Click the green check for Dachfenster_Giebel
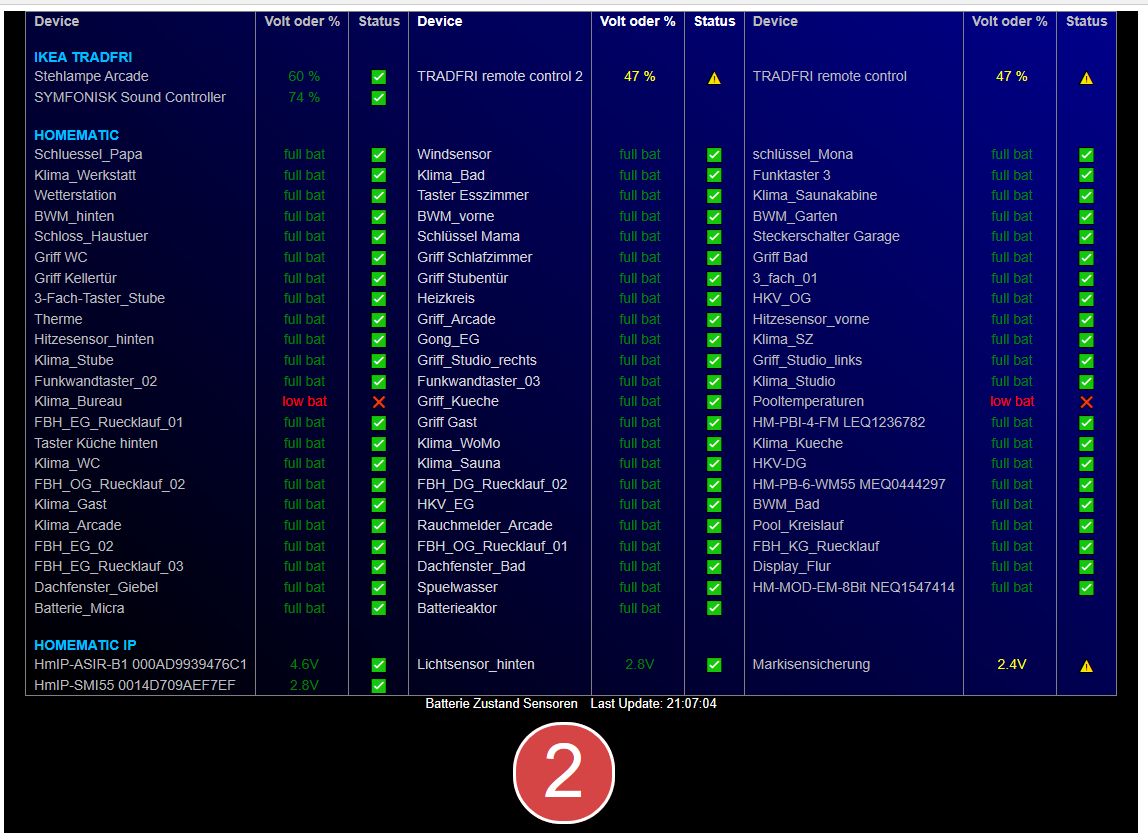The width and height of the screenshot is (1148, 833). point(379,588)
